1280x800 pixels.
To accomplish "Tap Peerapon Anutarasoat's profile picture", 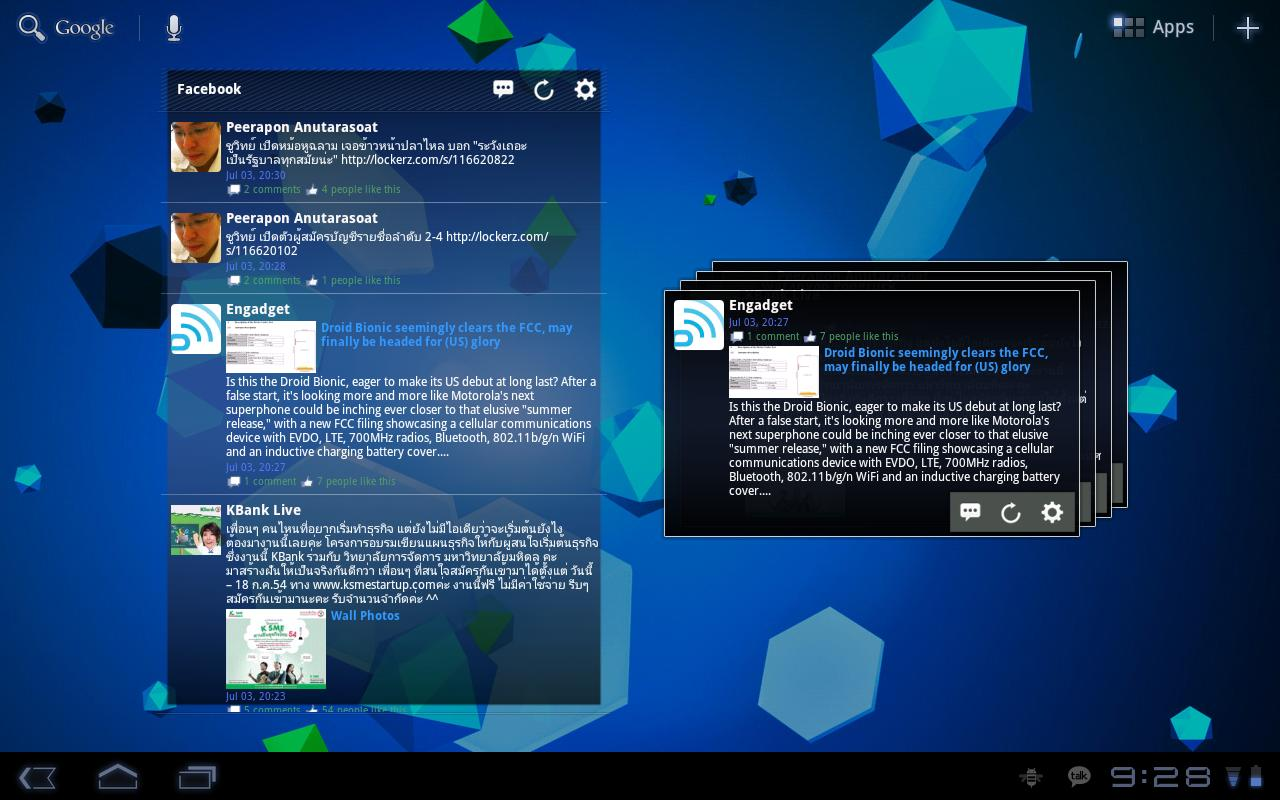I will (196, 147).
